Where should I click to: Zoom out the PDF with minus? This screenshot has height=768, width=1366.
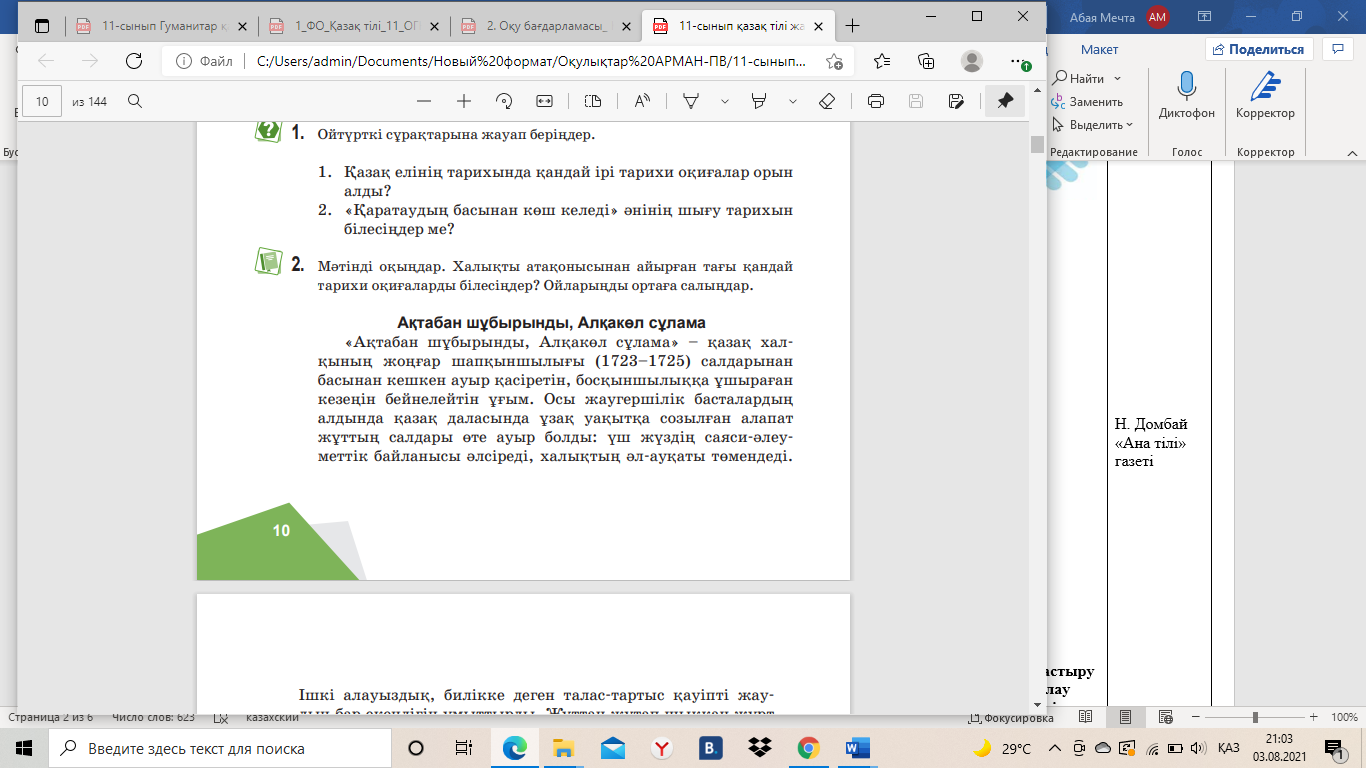pos(424,101)
